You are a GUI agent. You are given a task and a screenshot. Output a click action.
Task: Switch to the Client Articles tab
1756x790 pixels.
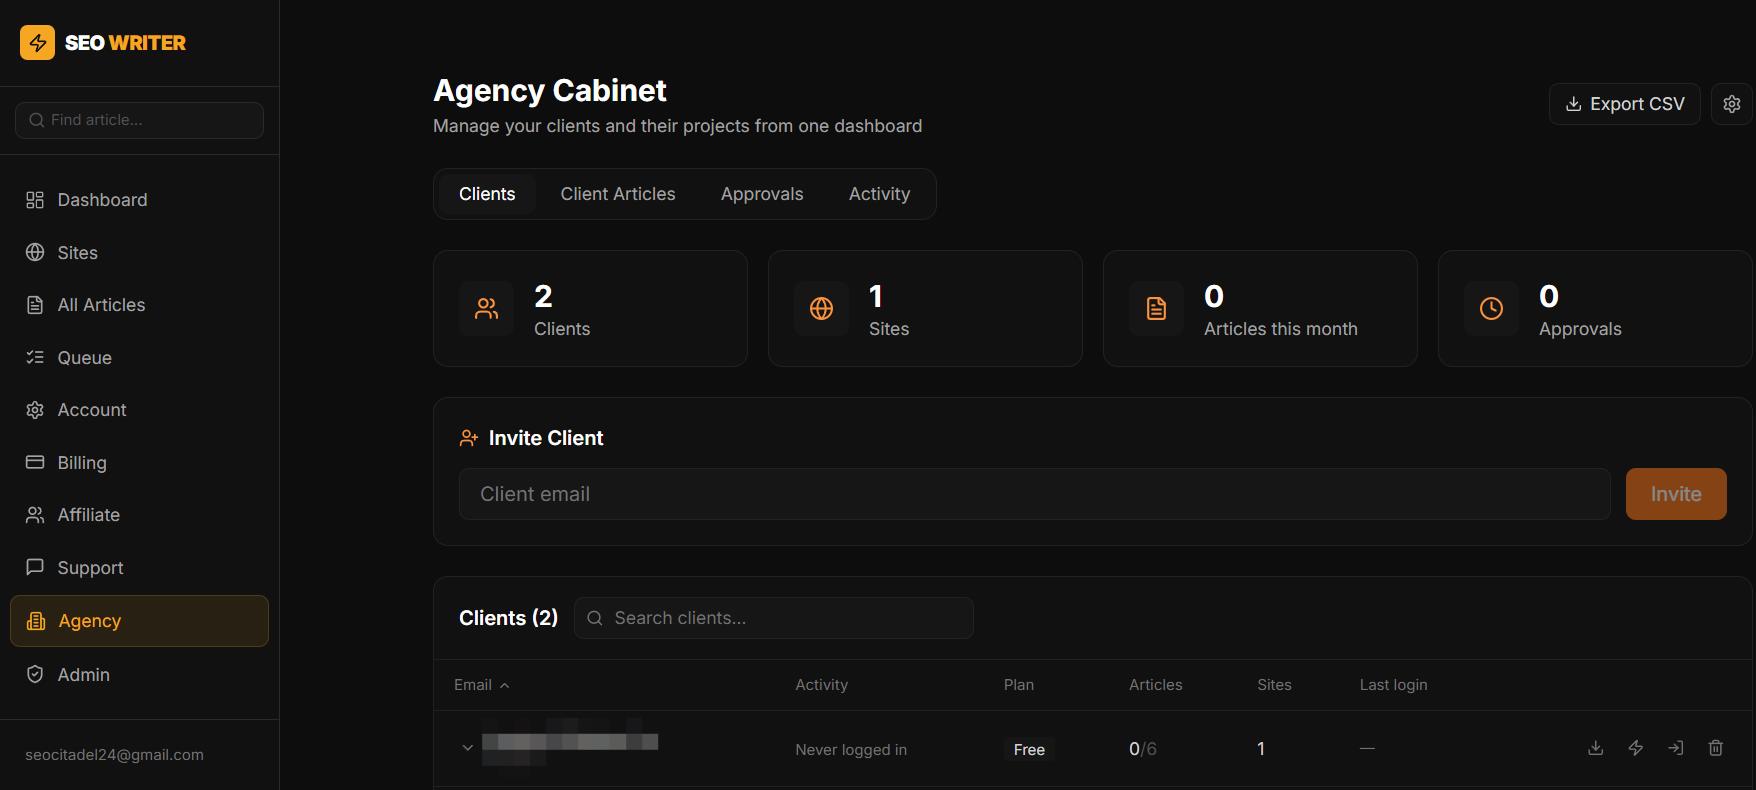tap(618, 194)
